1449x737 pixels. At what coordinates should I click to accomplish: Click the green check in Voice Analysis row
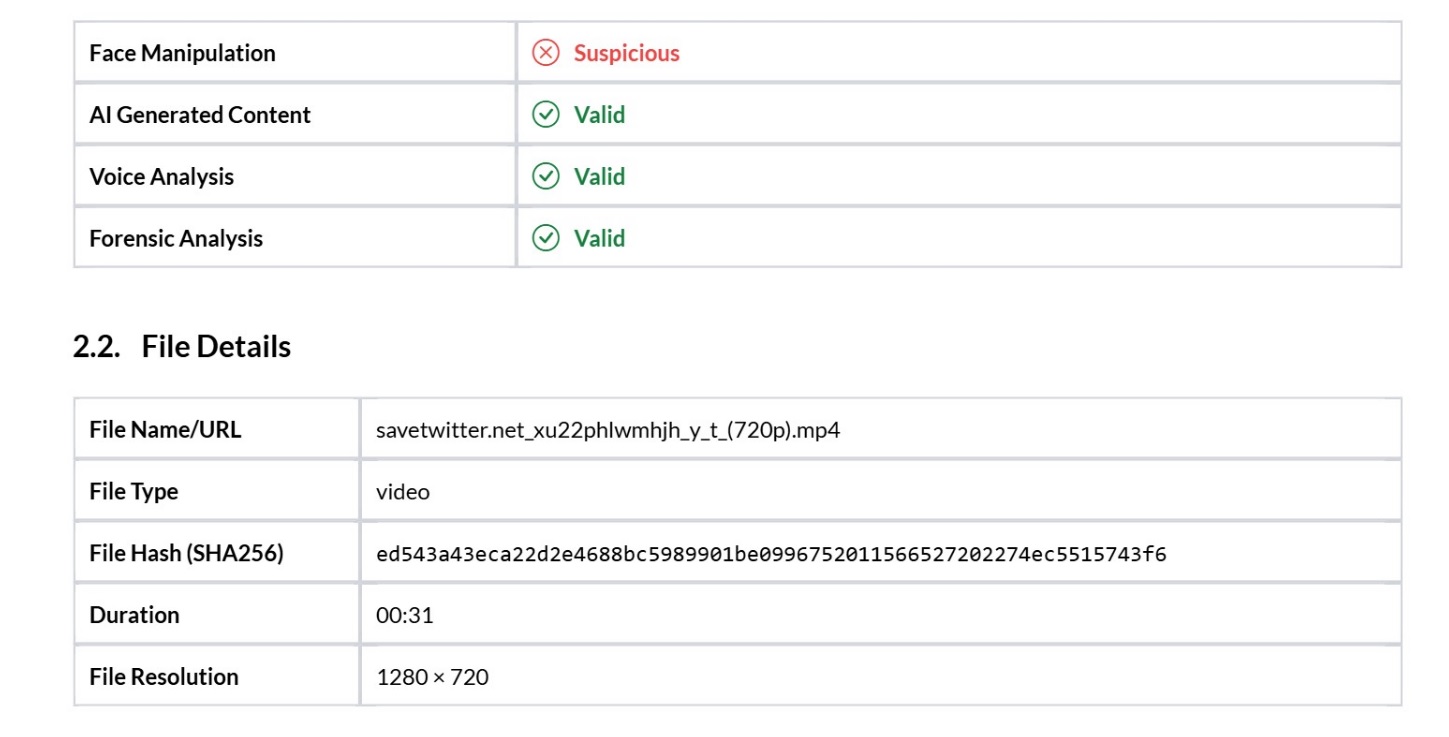click(x=545, y=177)
